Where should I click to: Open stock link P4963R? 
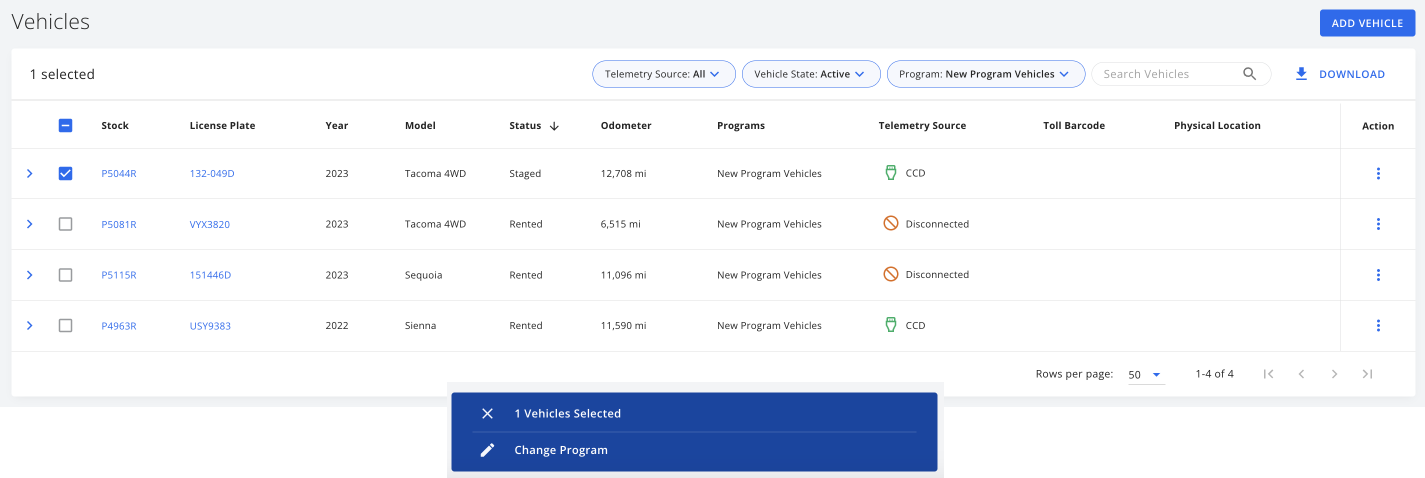click(119, 326)
